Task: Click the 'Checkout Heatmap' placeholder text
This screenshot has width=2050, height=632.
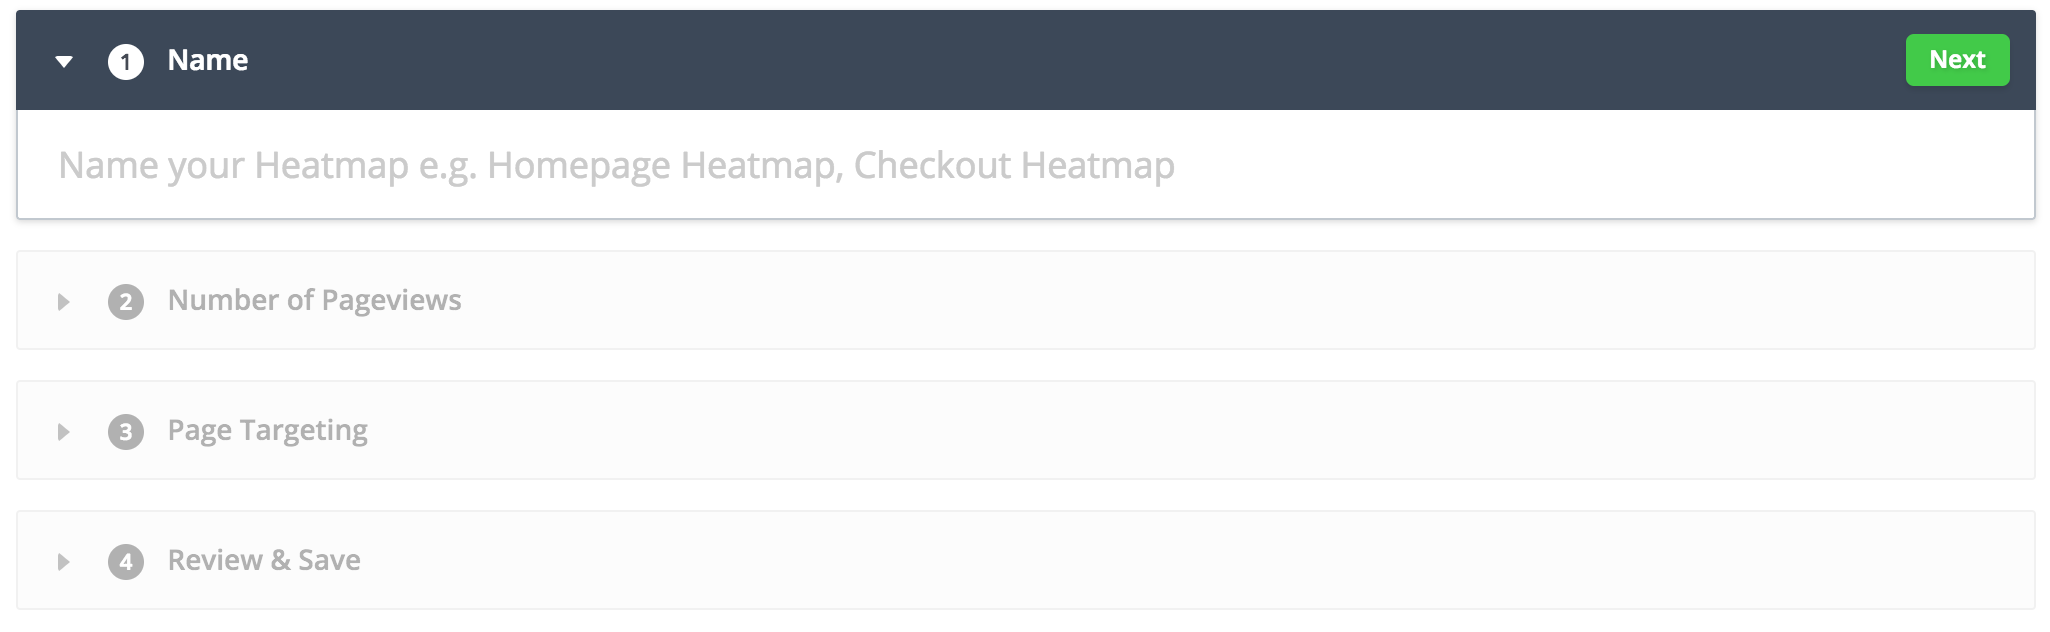Action: point(1014,165)
